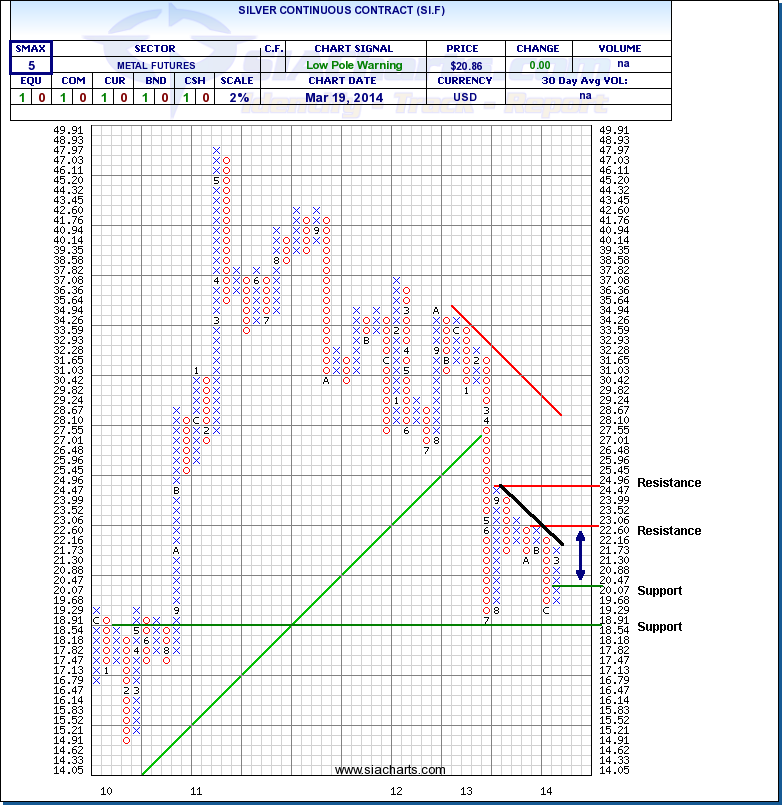The image size is (783, 807).
Task: Click the red descending trend line
Action: tap(507, 360)
